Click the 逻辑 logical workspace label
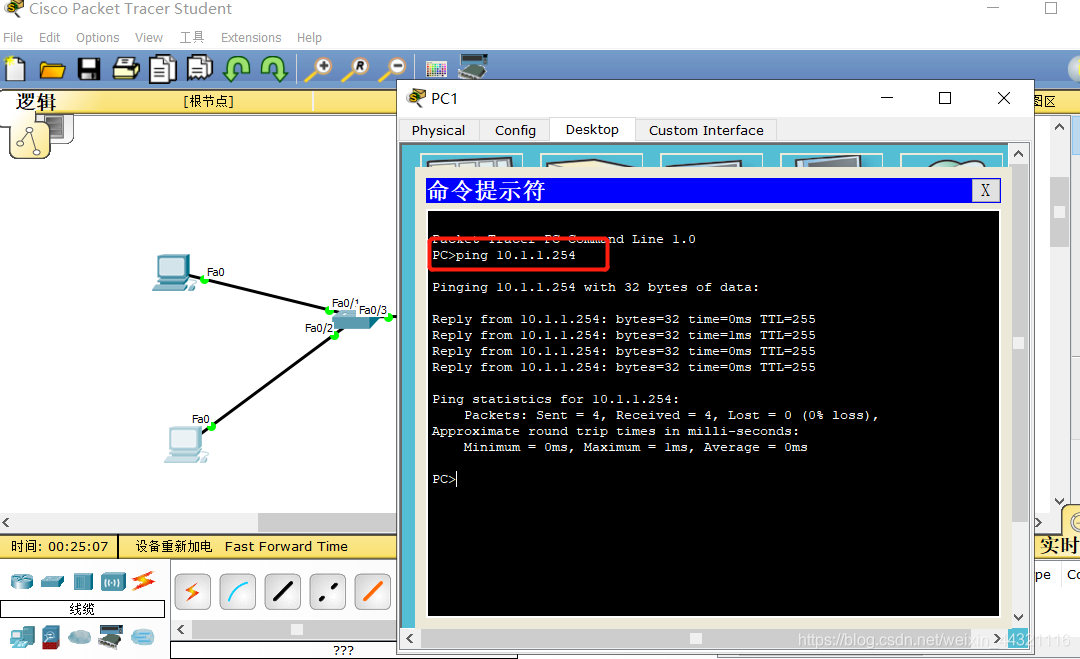This screenshot has width=1080, height=659. pos(37,102)
